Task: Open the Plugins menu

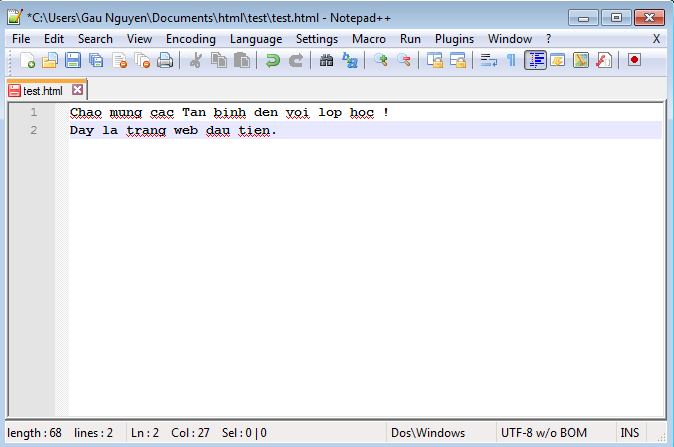Action: 454,39
